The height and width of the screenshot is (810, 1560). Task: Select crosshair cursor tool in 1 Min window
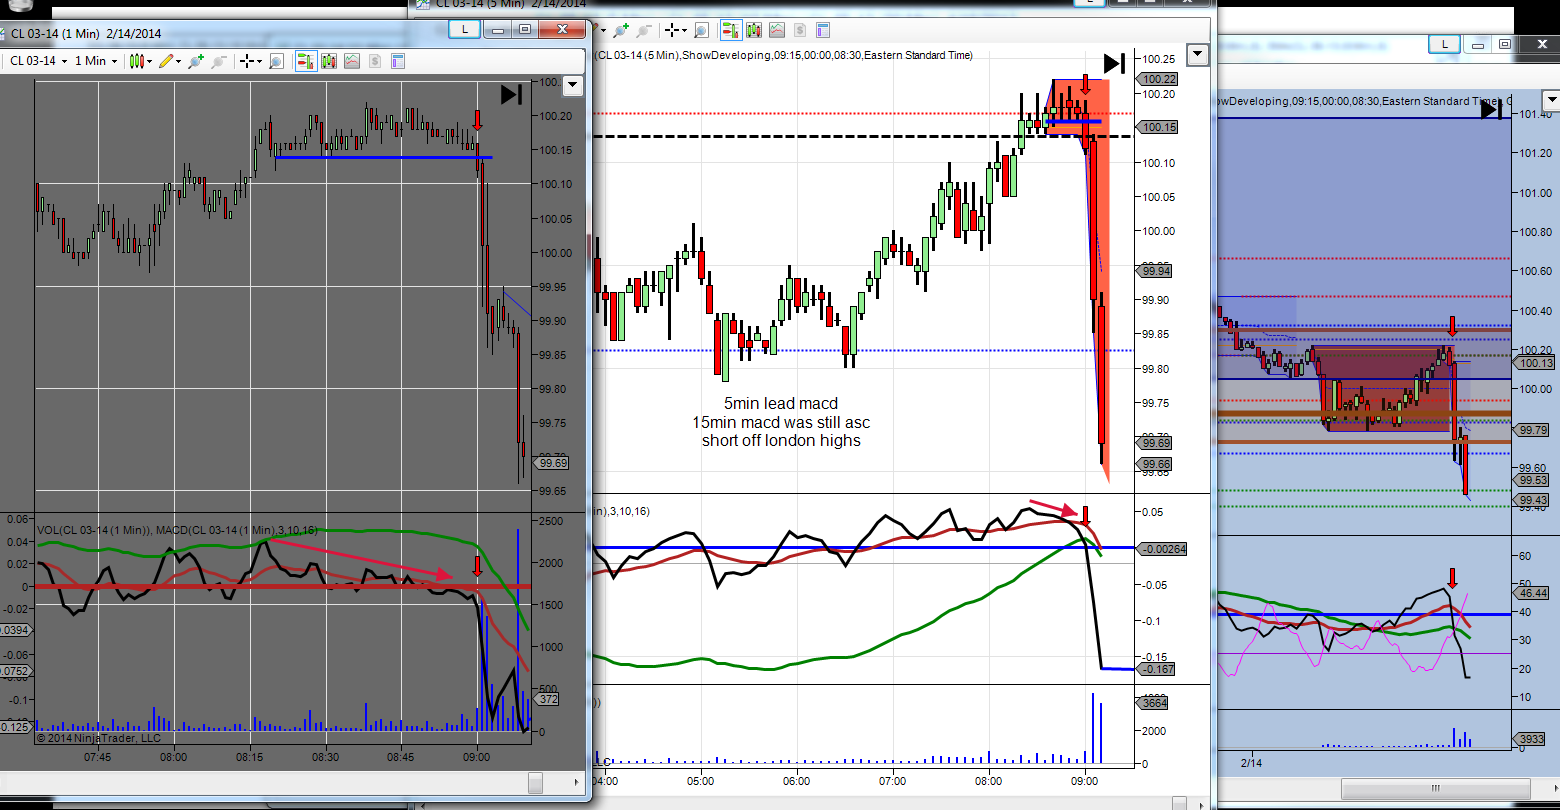pyautogui.click(x=246, y=61)
